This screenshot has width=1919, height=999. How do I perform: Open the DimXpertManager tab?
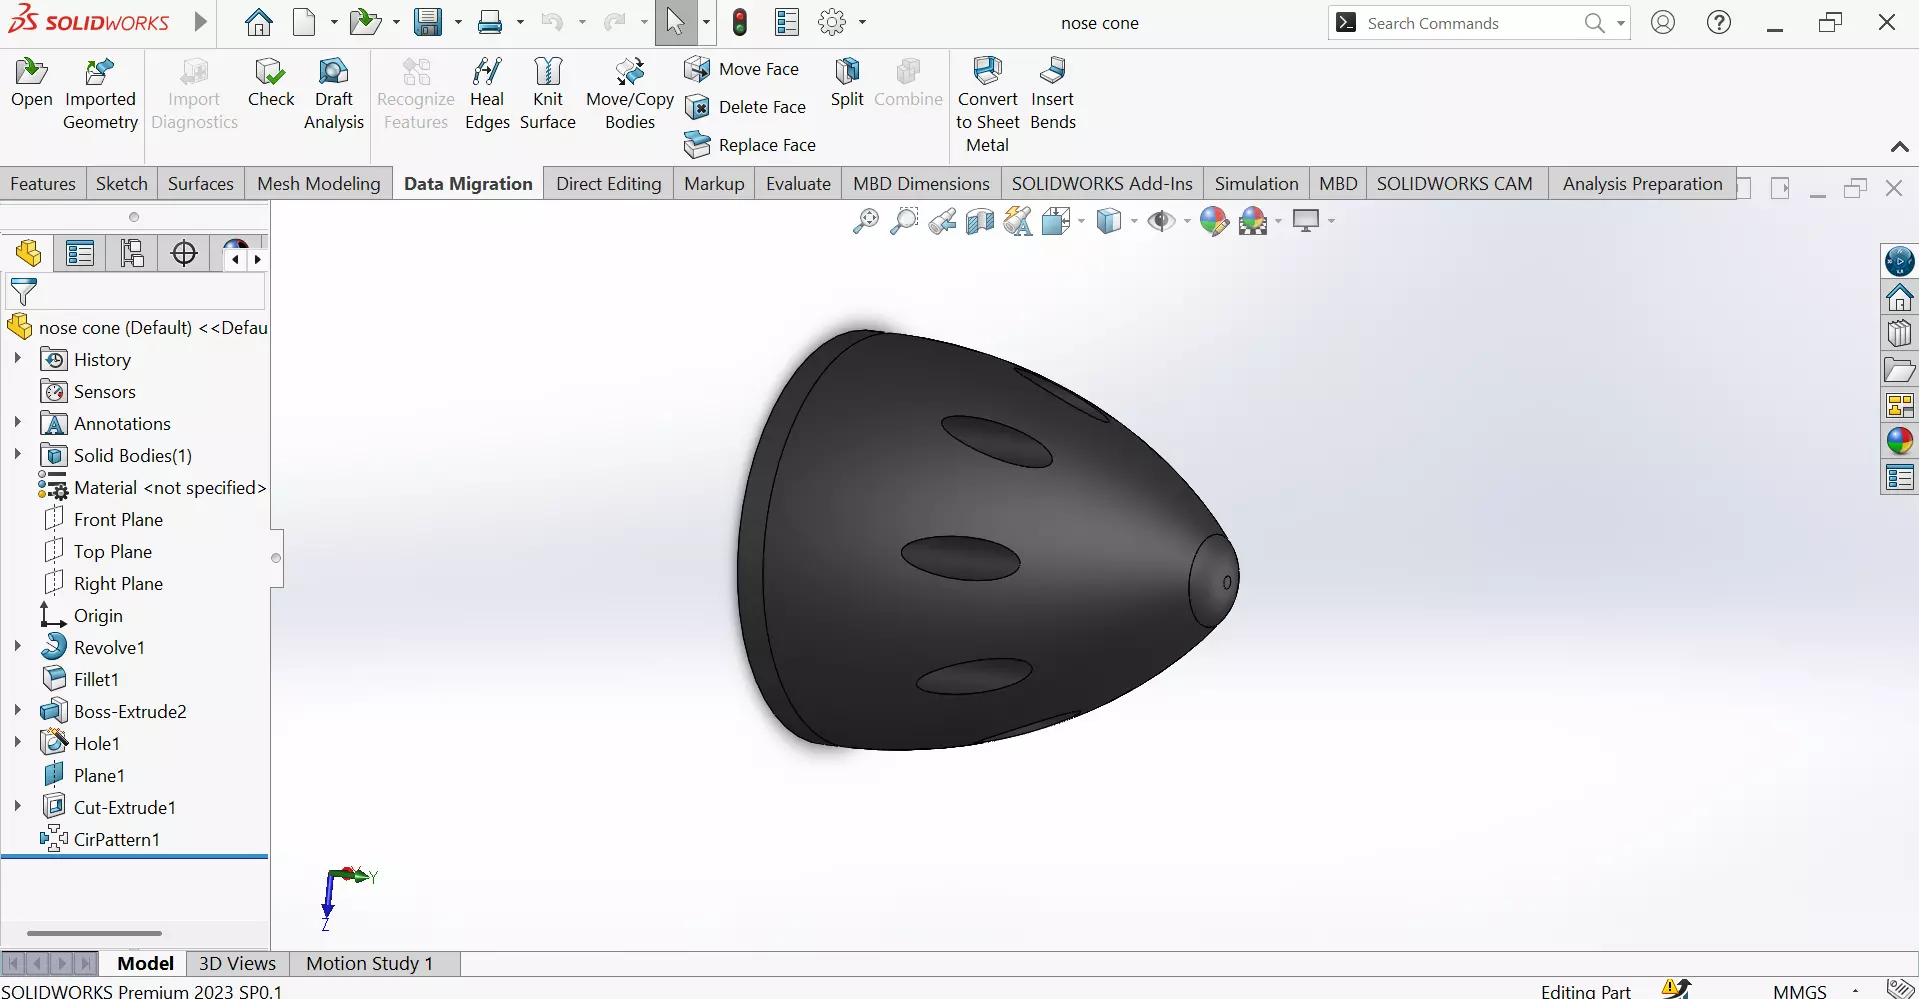click(184, 254)
